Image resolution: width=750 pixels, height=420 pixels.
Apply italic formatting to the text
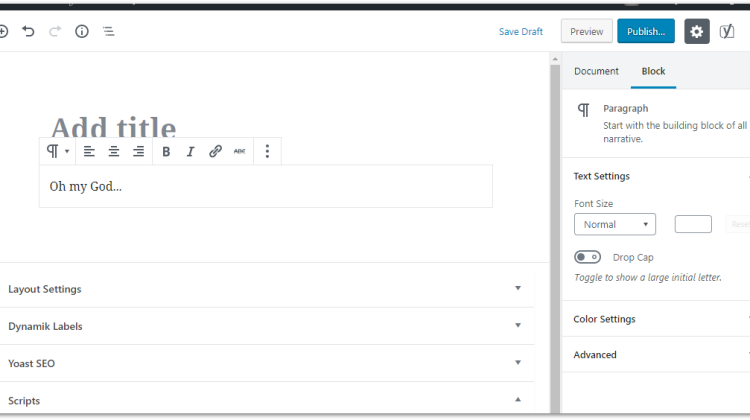190,152
